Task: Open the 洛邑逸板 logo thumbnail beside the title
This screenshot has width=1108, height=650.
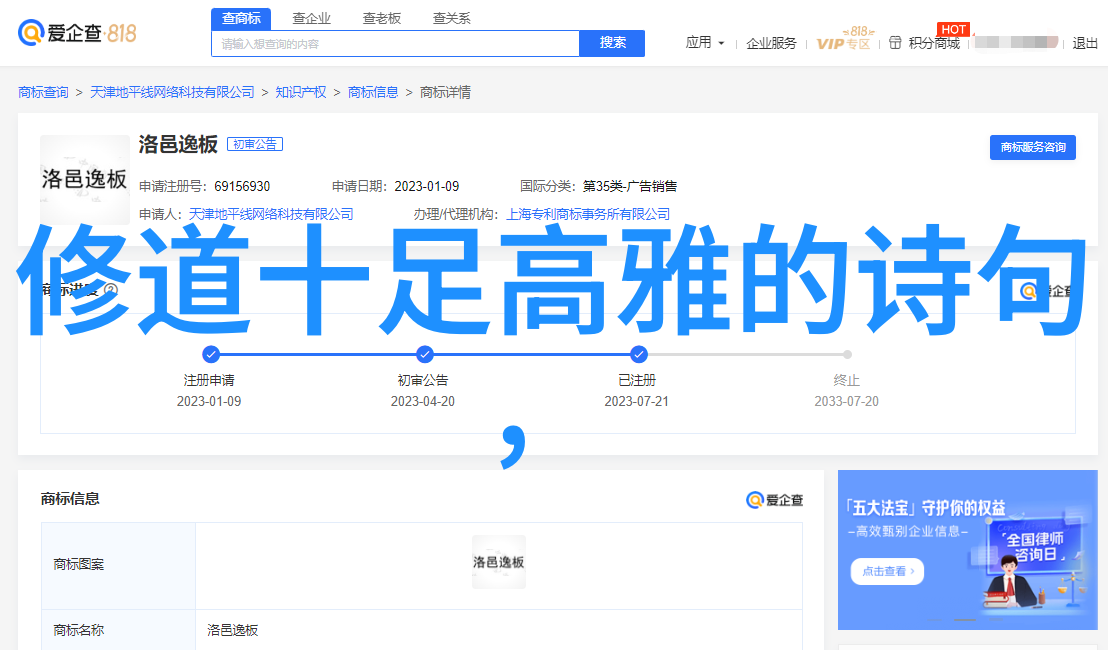Action: [85, 179]
